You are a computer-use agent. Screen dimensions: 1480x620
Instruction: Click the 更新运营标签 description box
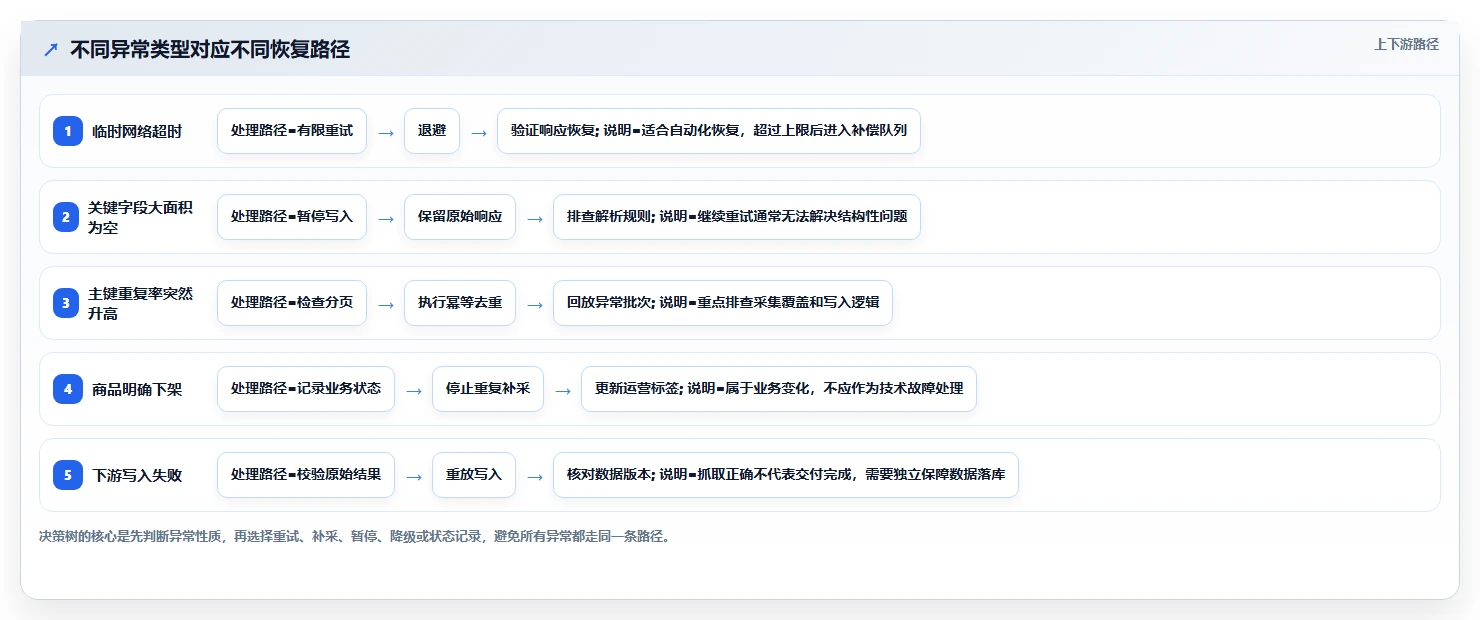(x=779, y=389)
